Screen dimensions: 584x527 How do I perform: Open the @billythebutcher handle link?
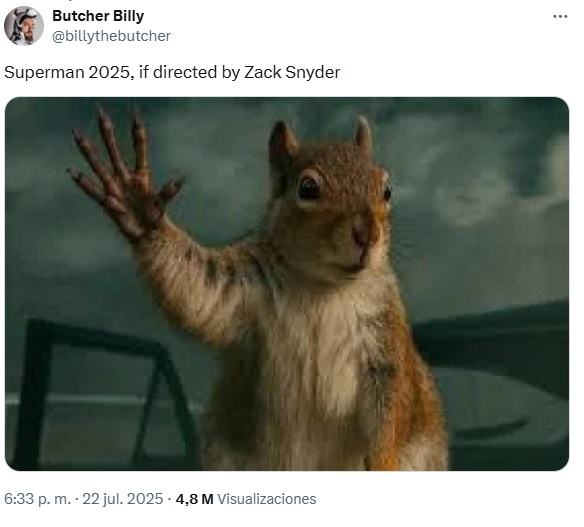(x=111, y=36)
